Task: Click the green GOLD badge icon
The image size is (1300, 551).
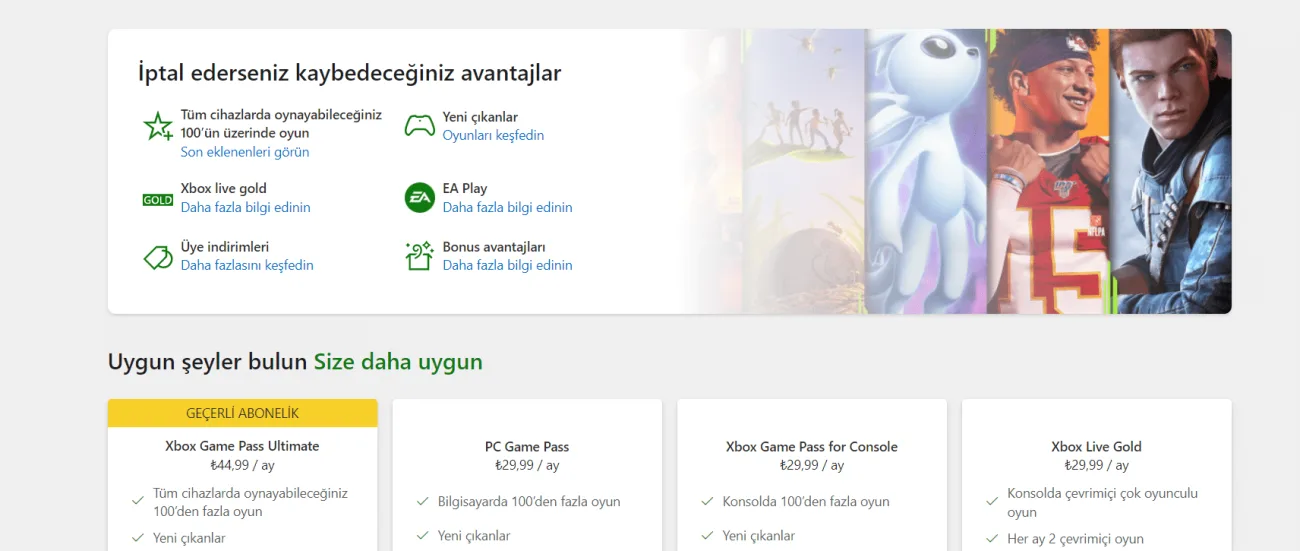Action: tap(158, 200)
